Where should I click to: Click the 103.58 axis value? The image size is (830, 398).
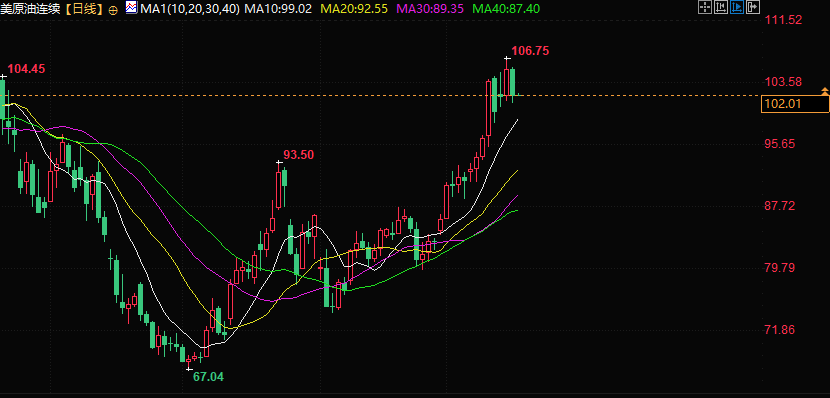(783, 82)
